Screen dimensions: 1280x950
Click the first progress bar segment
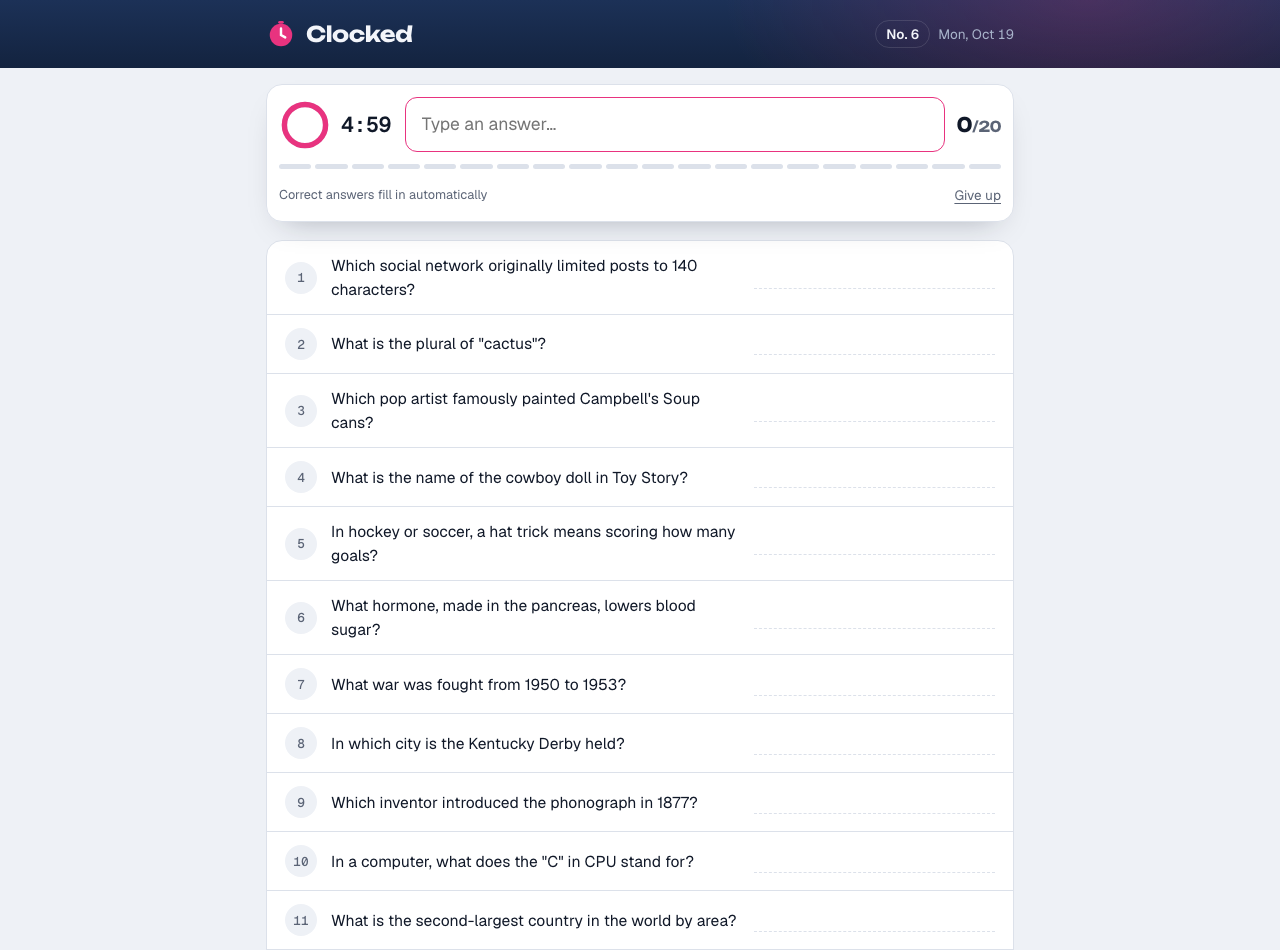[295, 166]
